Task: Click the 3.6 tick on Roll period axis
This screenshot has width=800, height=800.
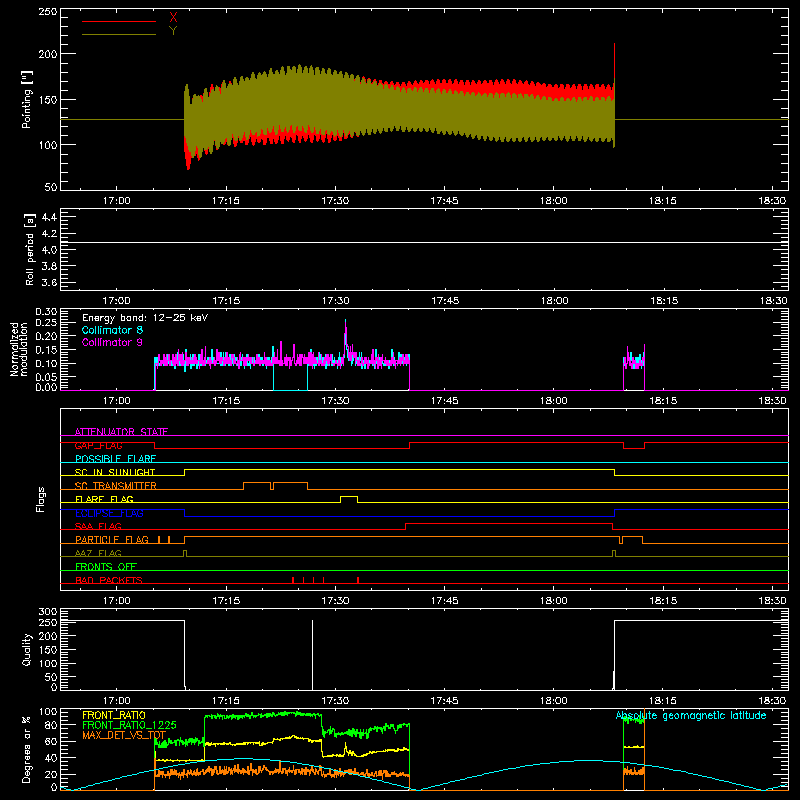Action: (49, 282)
